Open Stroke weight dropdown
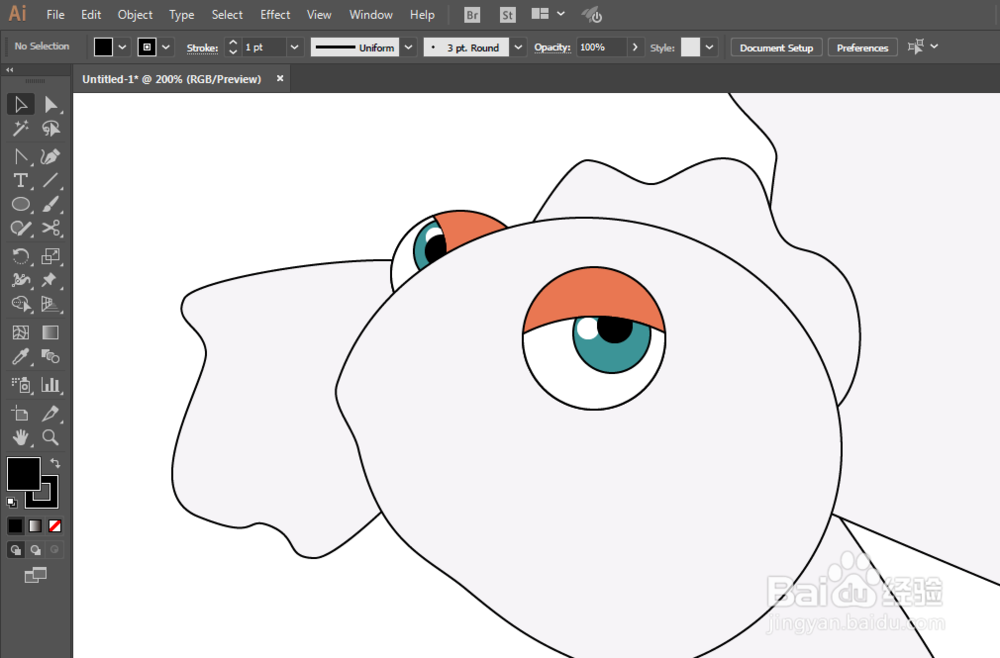 [x=294, y=47]
